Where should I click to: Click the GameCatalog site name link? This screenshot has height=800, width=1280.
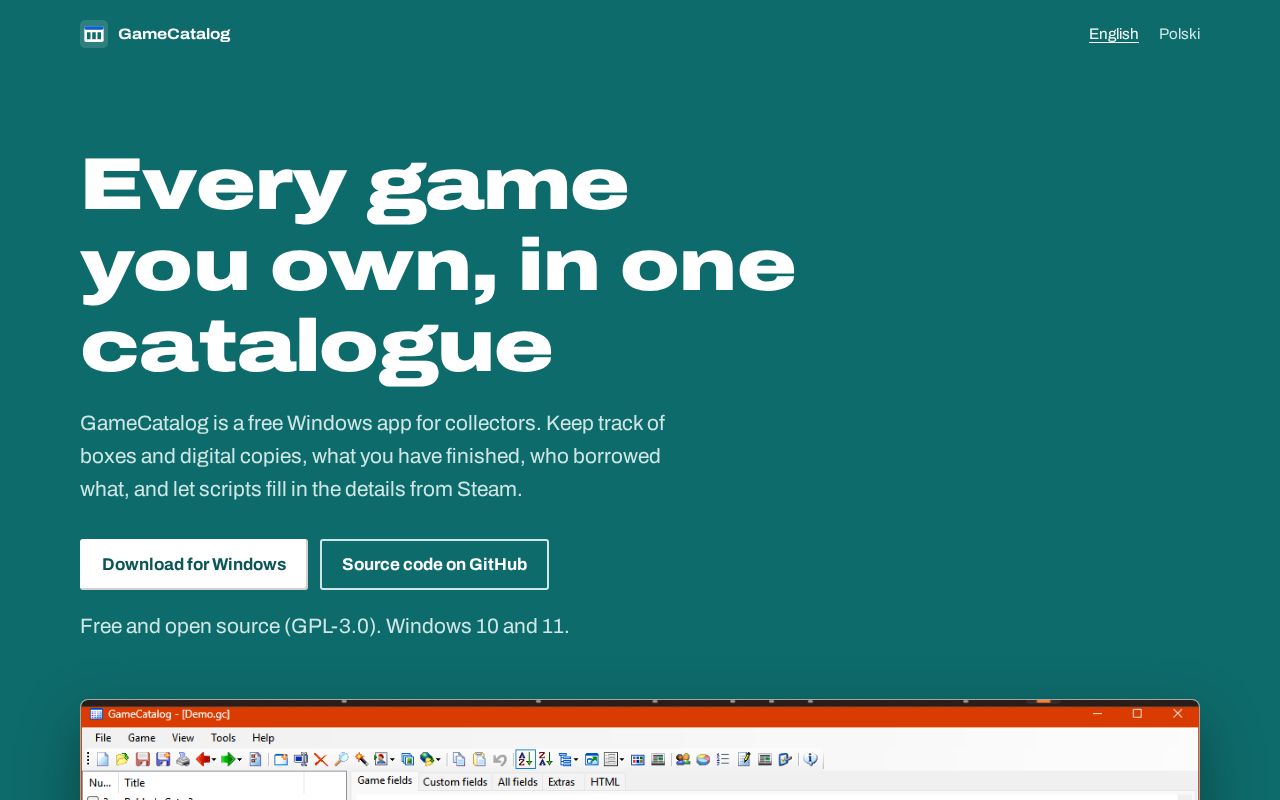174,34
